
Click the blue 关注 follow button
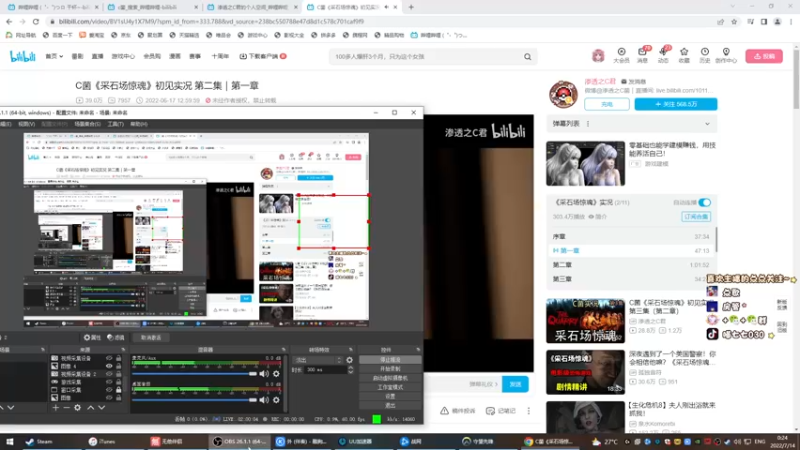(x=676, y=104)
